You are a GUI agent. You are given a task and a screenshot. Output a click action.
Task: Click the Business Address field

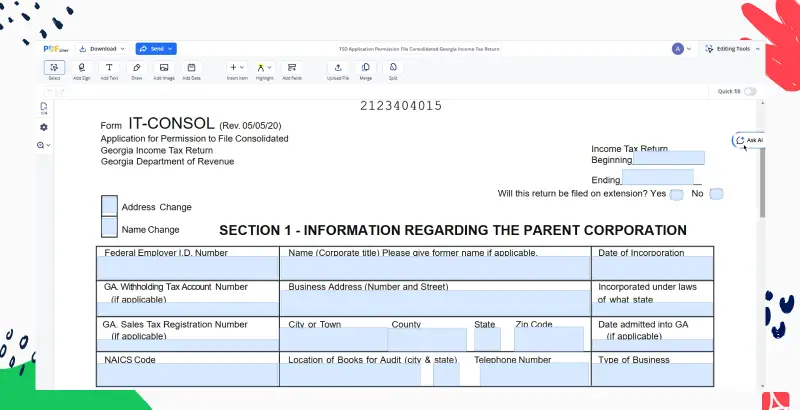click(x=435, y=303)
